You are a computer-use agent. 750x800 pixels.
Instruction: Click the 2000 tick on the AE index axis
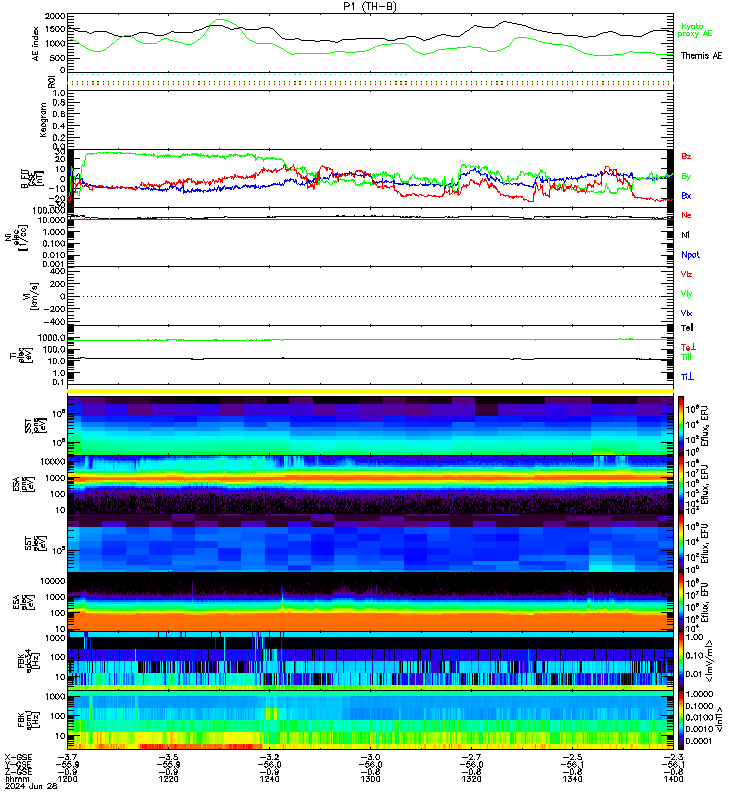[55, 16]
